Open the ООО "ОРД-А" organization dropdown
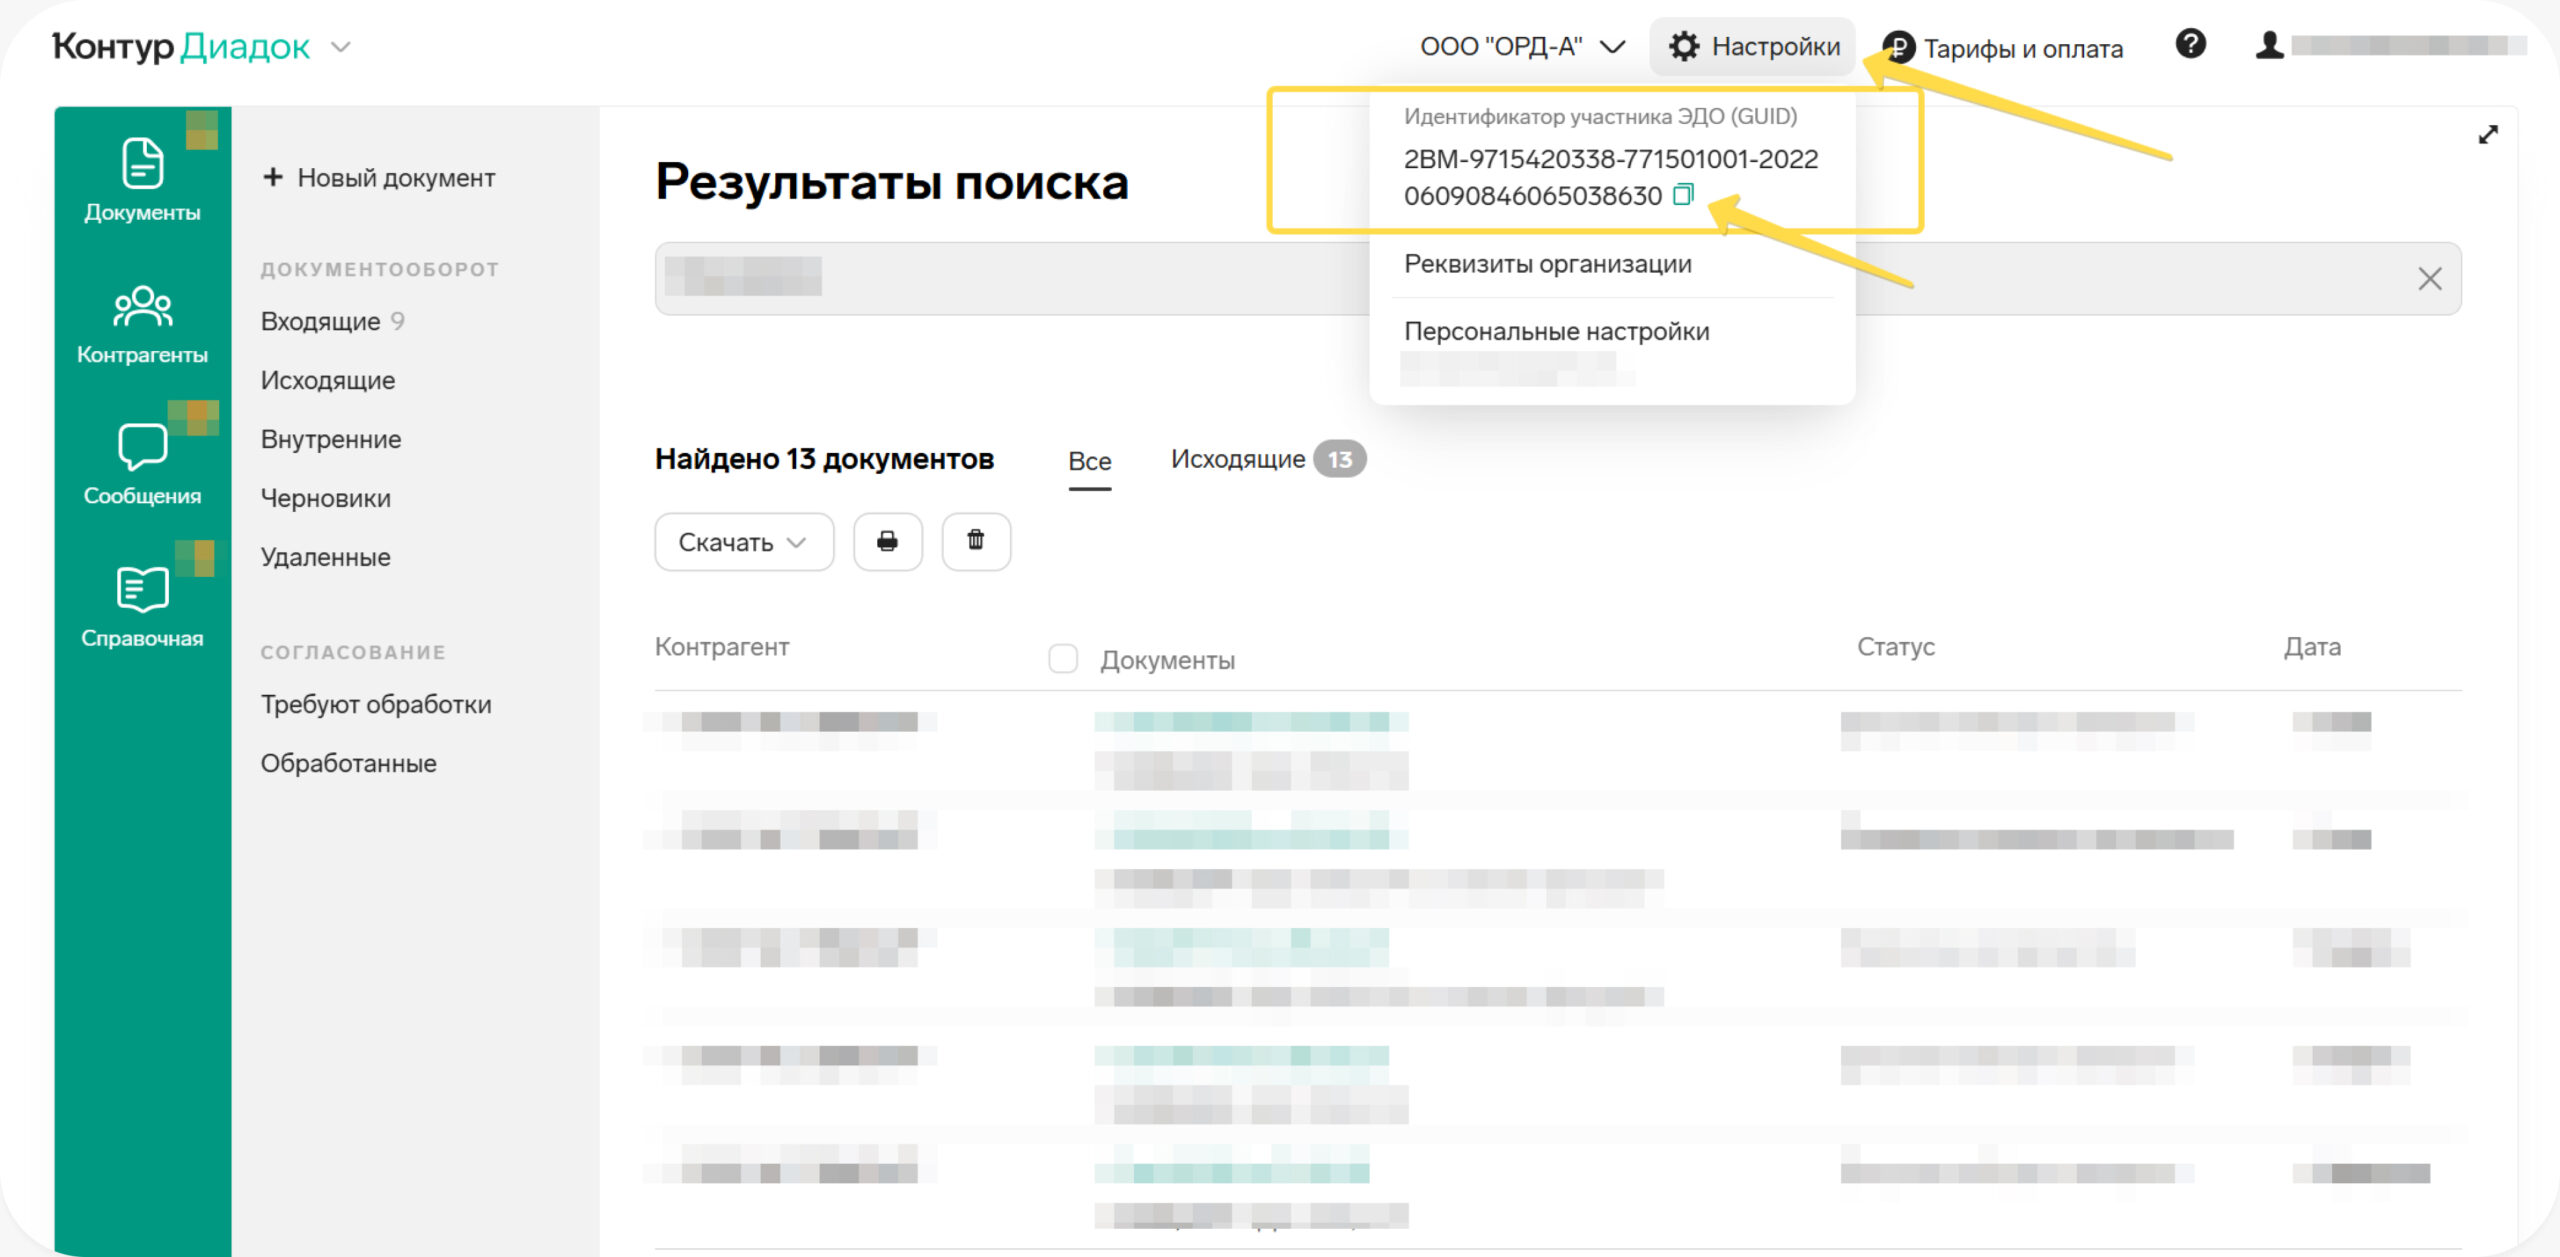 pos(1522,47)
